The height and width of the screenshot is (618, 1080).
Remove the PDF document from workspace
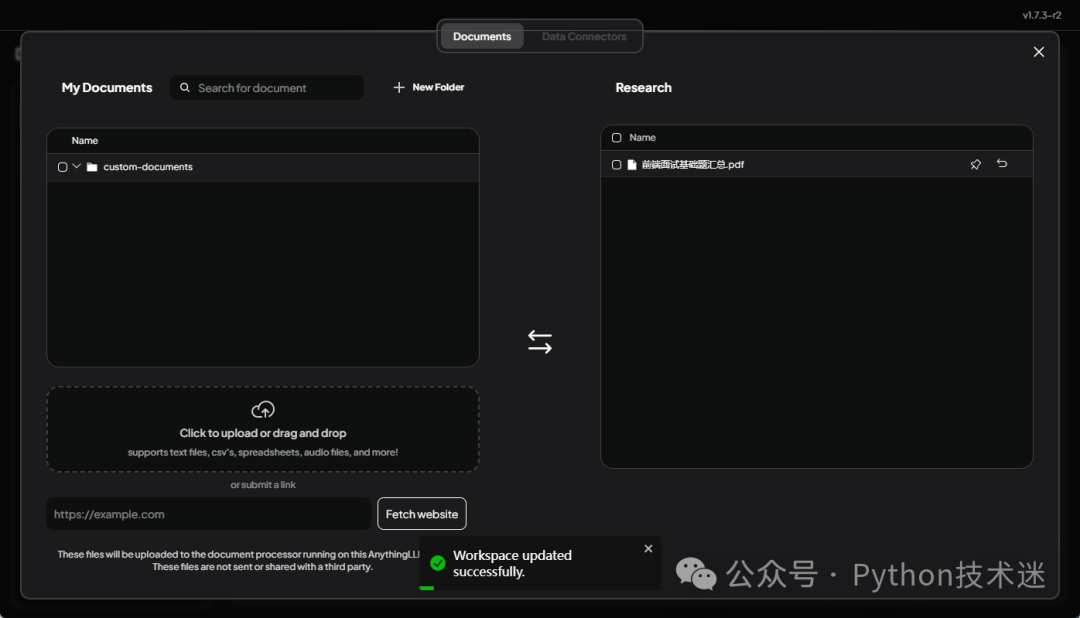[x=1001, y=163]
